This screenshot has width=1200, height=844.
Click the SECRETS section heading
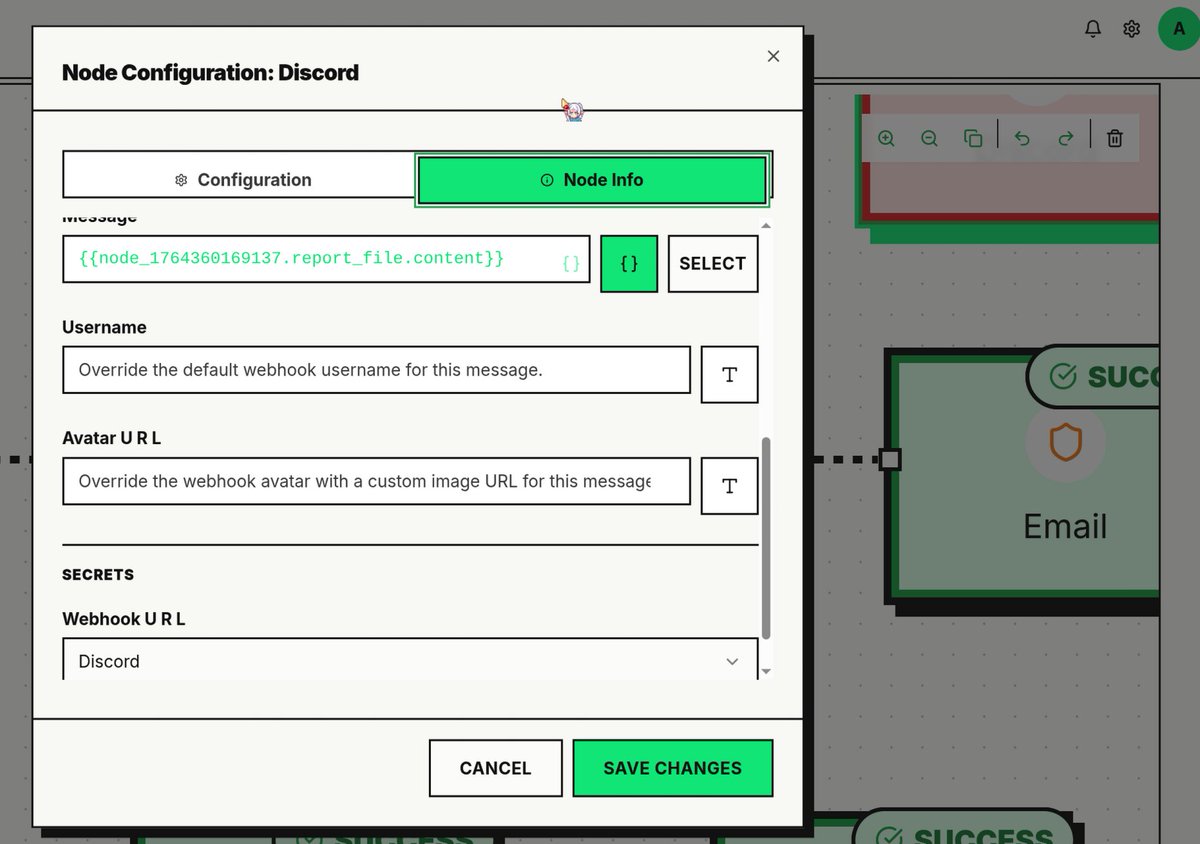coord(98,575)
